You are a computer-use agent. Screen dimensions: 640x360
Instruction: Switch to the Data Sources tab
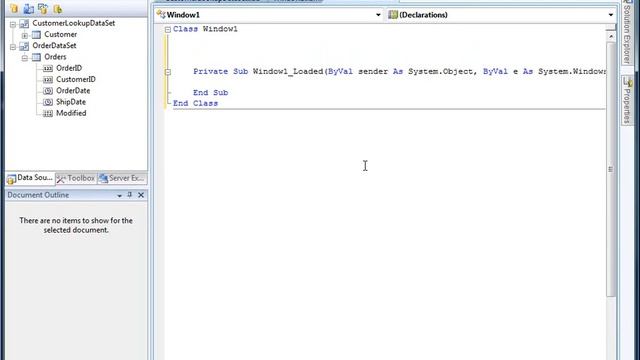click(x=30, y=178)
